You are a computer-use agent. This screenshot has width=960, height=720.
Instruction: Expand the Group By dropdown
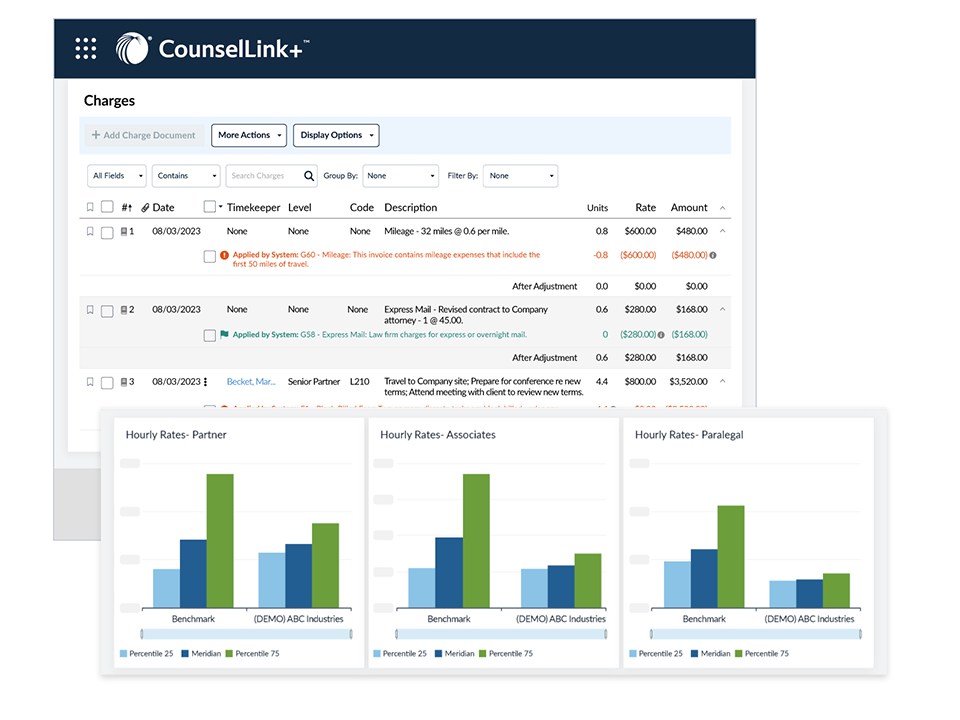(400, 176)
